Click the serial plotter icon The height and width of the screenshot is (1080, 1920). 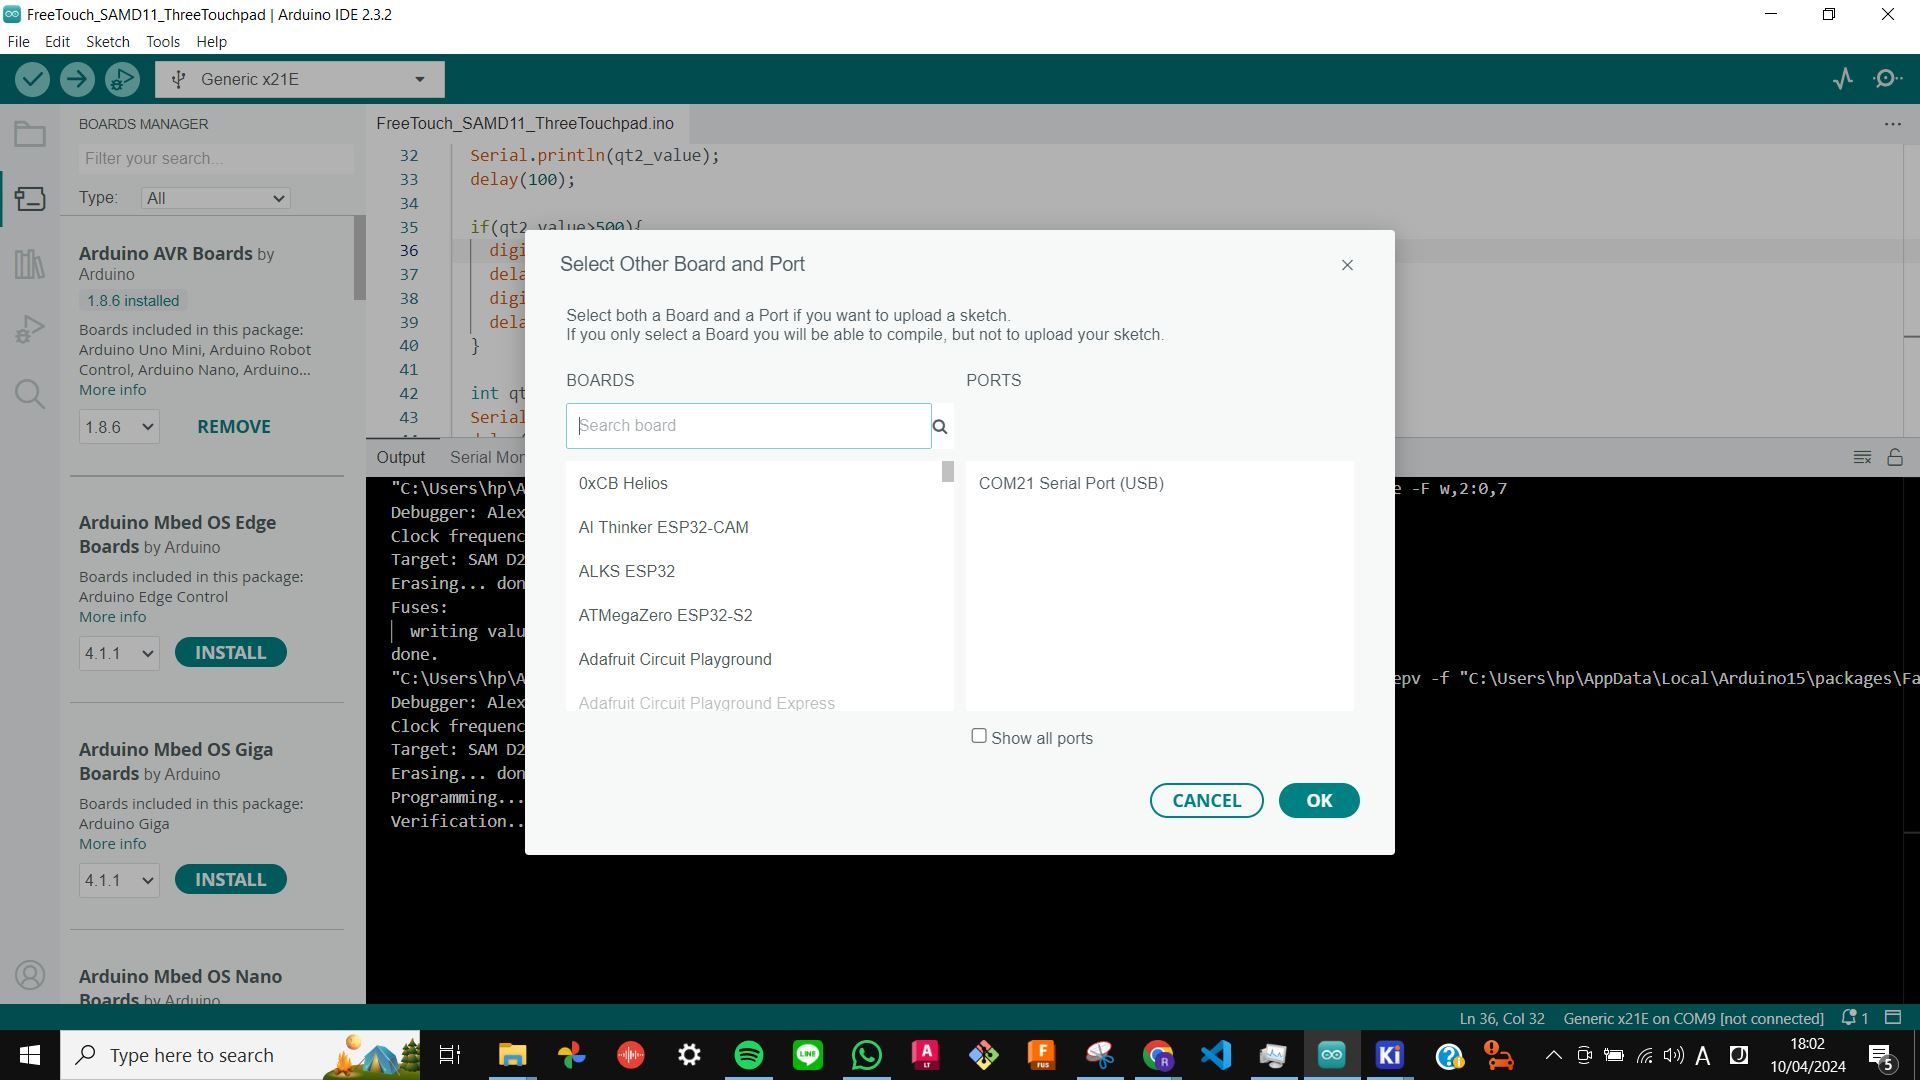(x=1844, y=79)
